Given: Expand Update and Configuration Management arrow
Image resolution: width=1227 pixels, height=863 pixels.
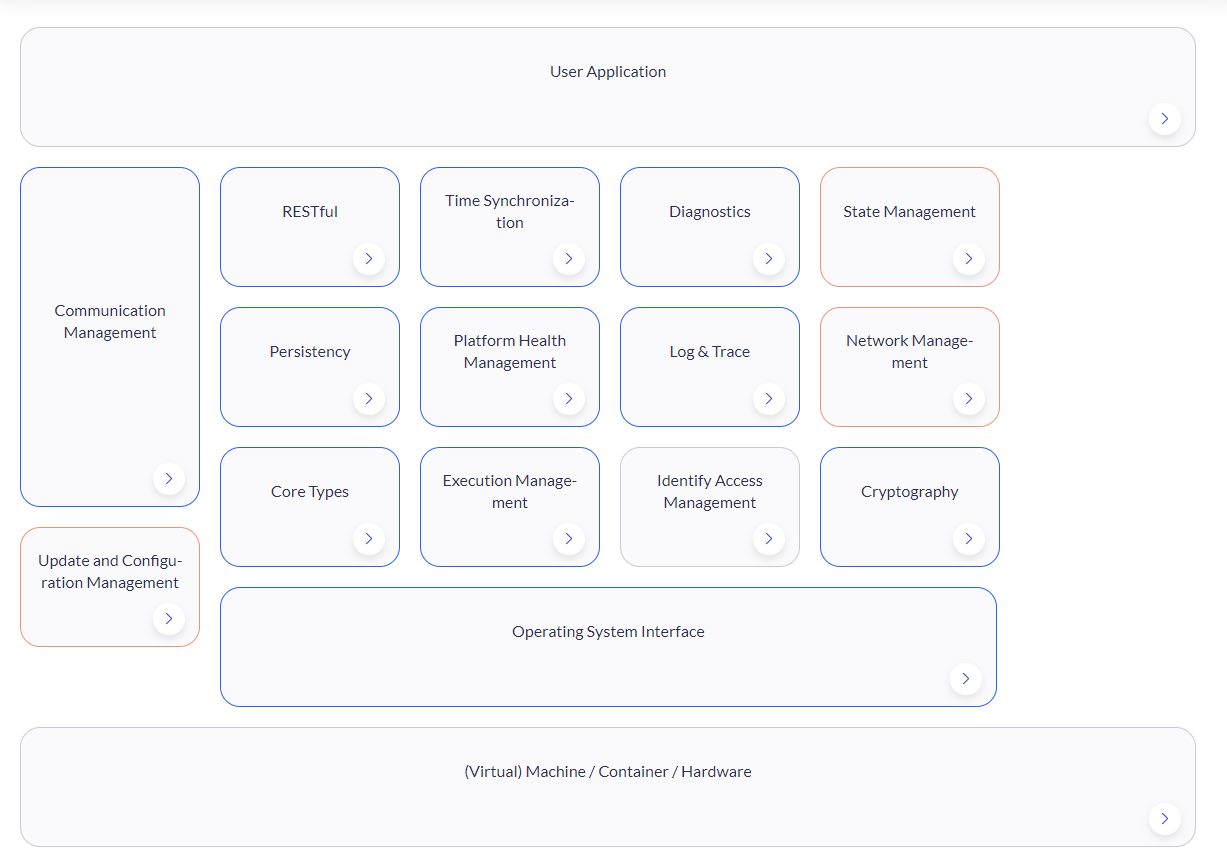Looking at the screenshot, I should coord(168,619).
